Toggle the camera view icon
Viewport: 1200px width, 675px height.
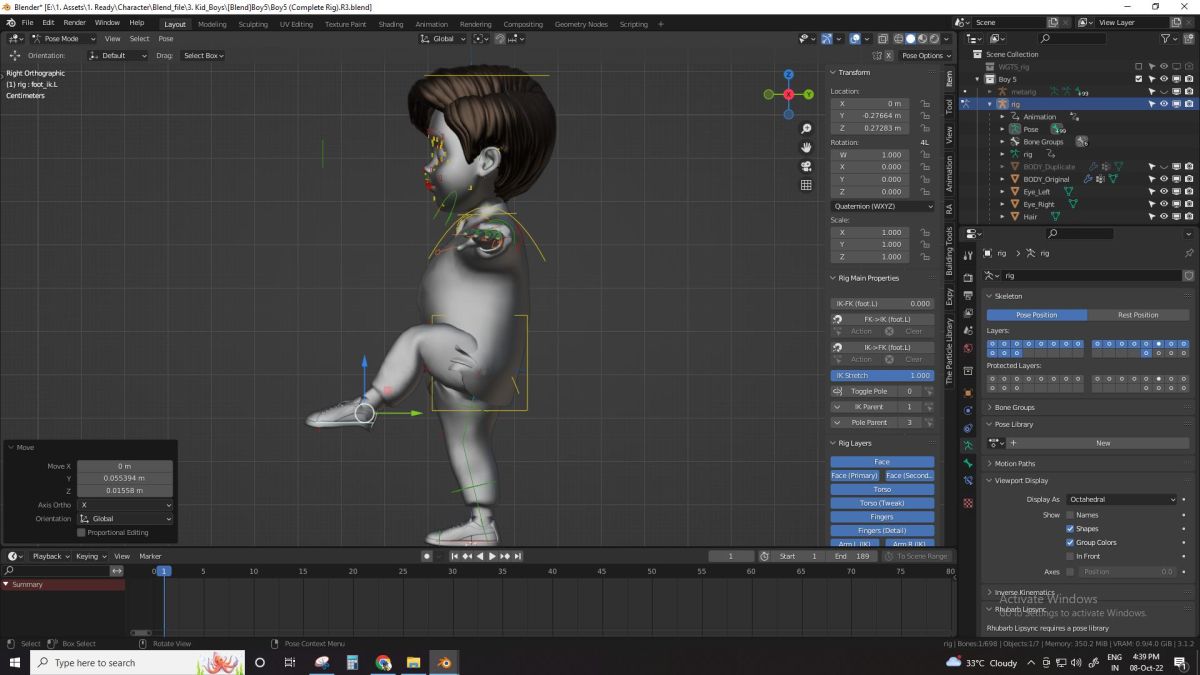(806, 166)
